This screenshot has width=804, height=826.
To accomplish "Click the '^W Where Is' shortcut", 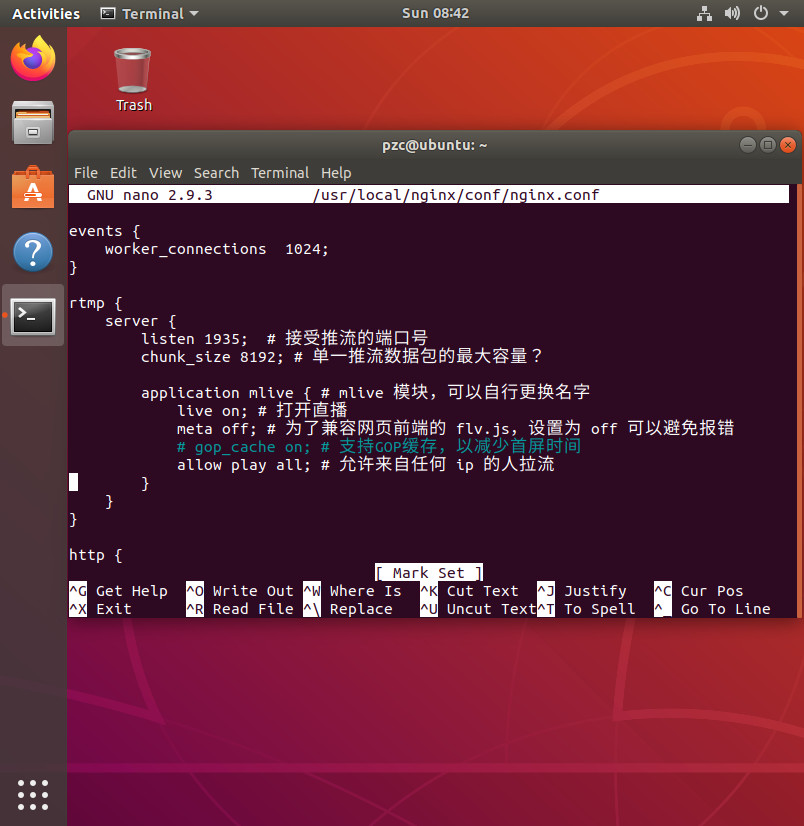I will click(352, 591).
